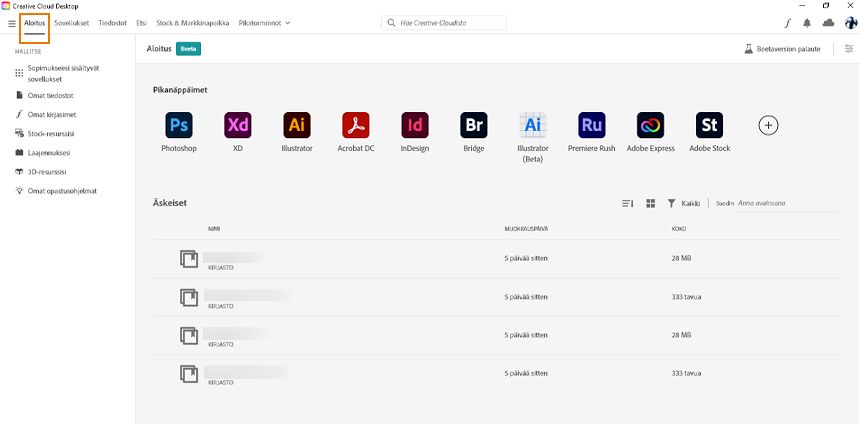This screenshot has width=859, height=424.
Task: Open the page settings sliders icon
Action: click(849, 49)
